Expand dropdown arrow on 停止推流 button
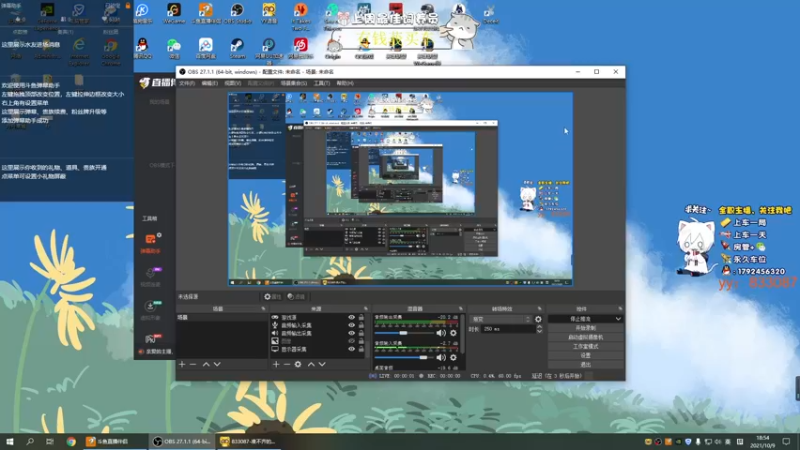Image resolution: width=800 pixels, height=450 pixels. pos(618,319)
